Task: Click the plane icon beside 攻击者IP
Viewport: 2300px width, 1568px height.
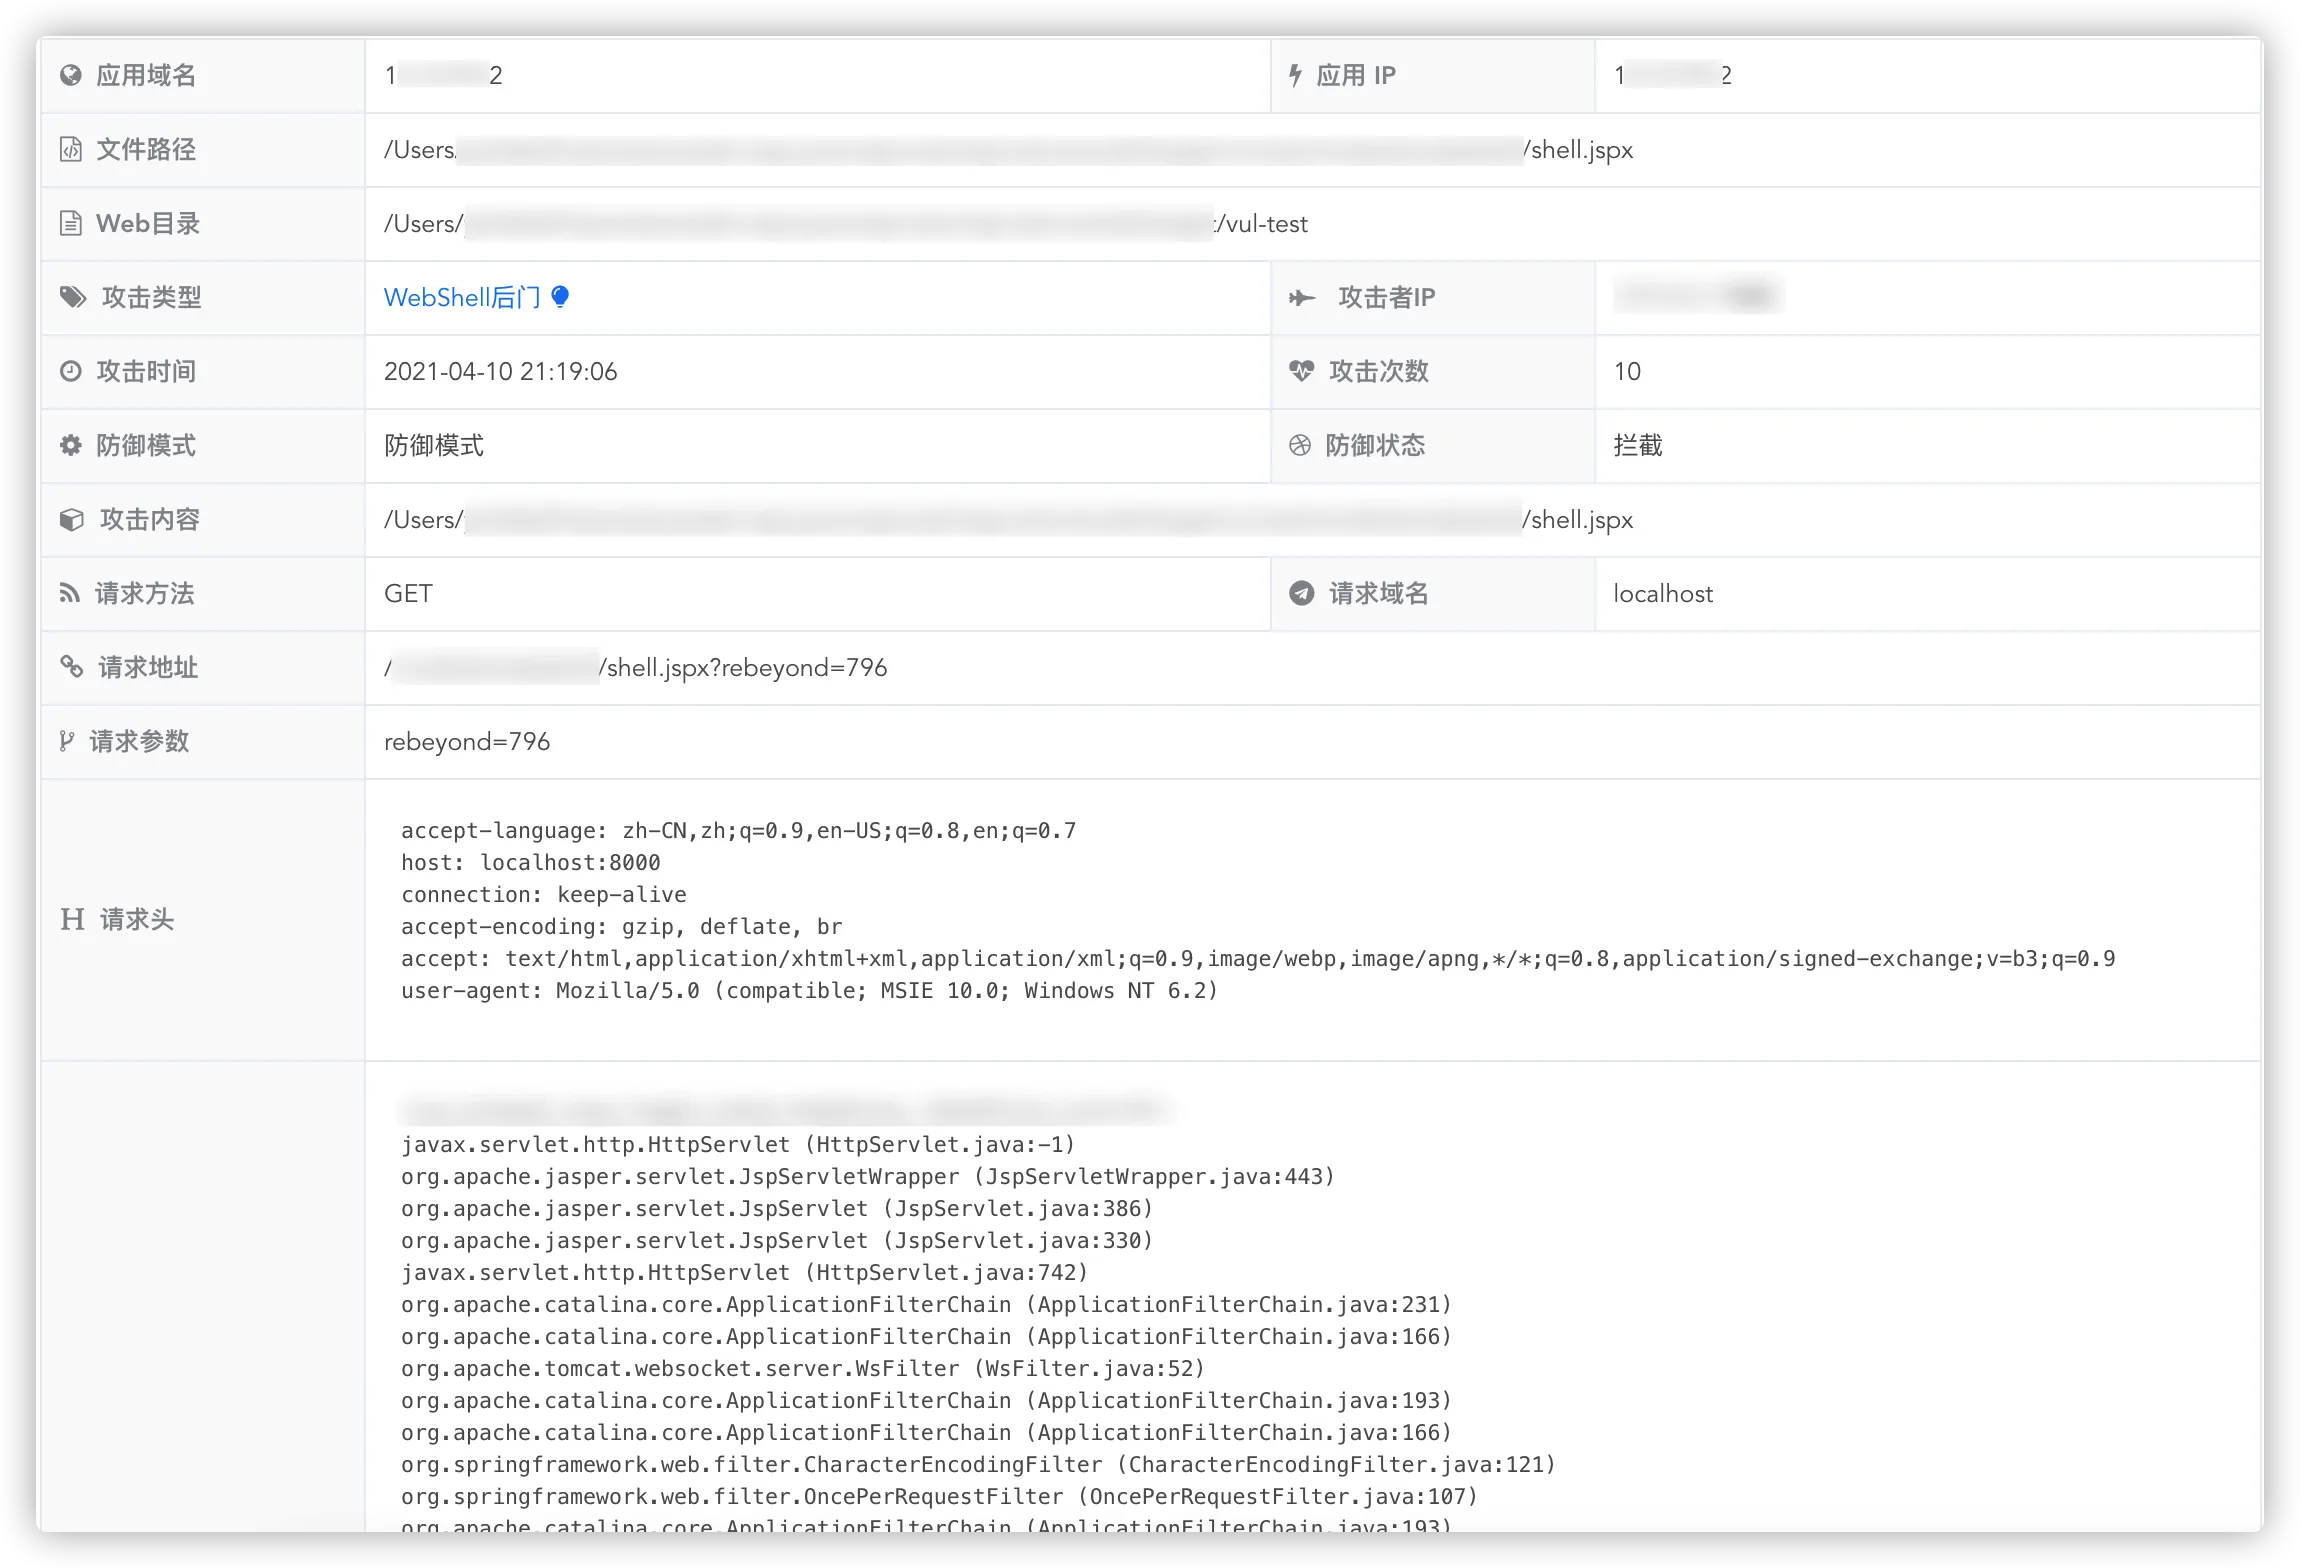Action: click(x=1302, y=297)
